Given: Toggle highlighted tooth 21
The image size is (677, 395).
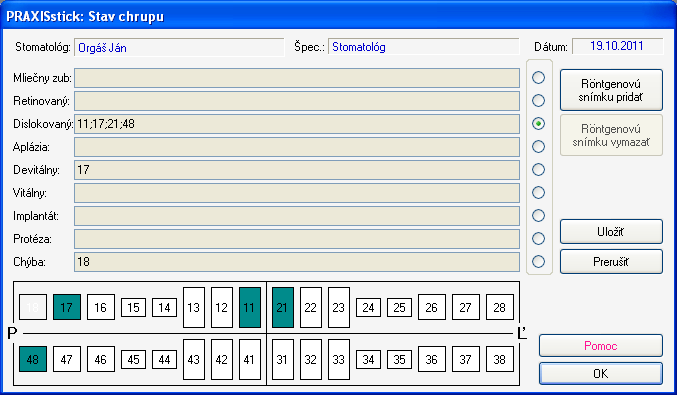Looking at the screenshot, I should (x=283, y=307).
